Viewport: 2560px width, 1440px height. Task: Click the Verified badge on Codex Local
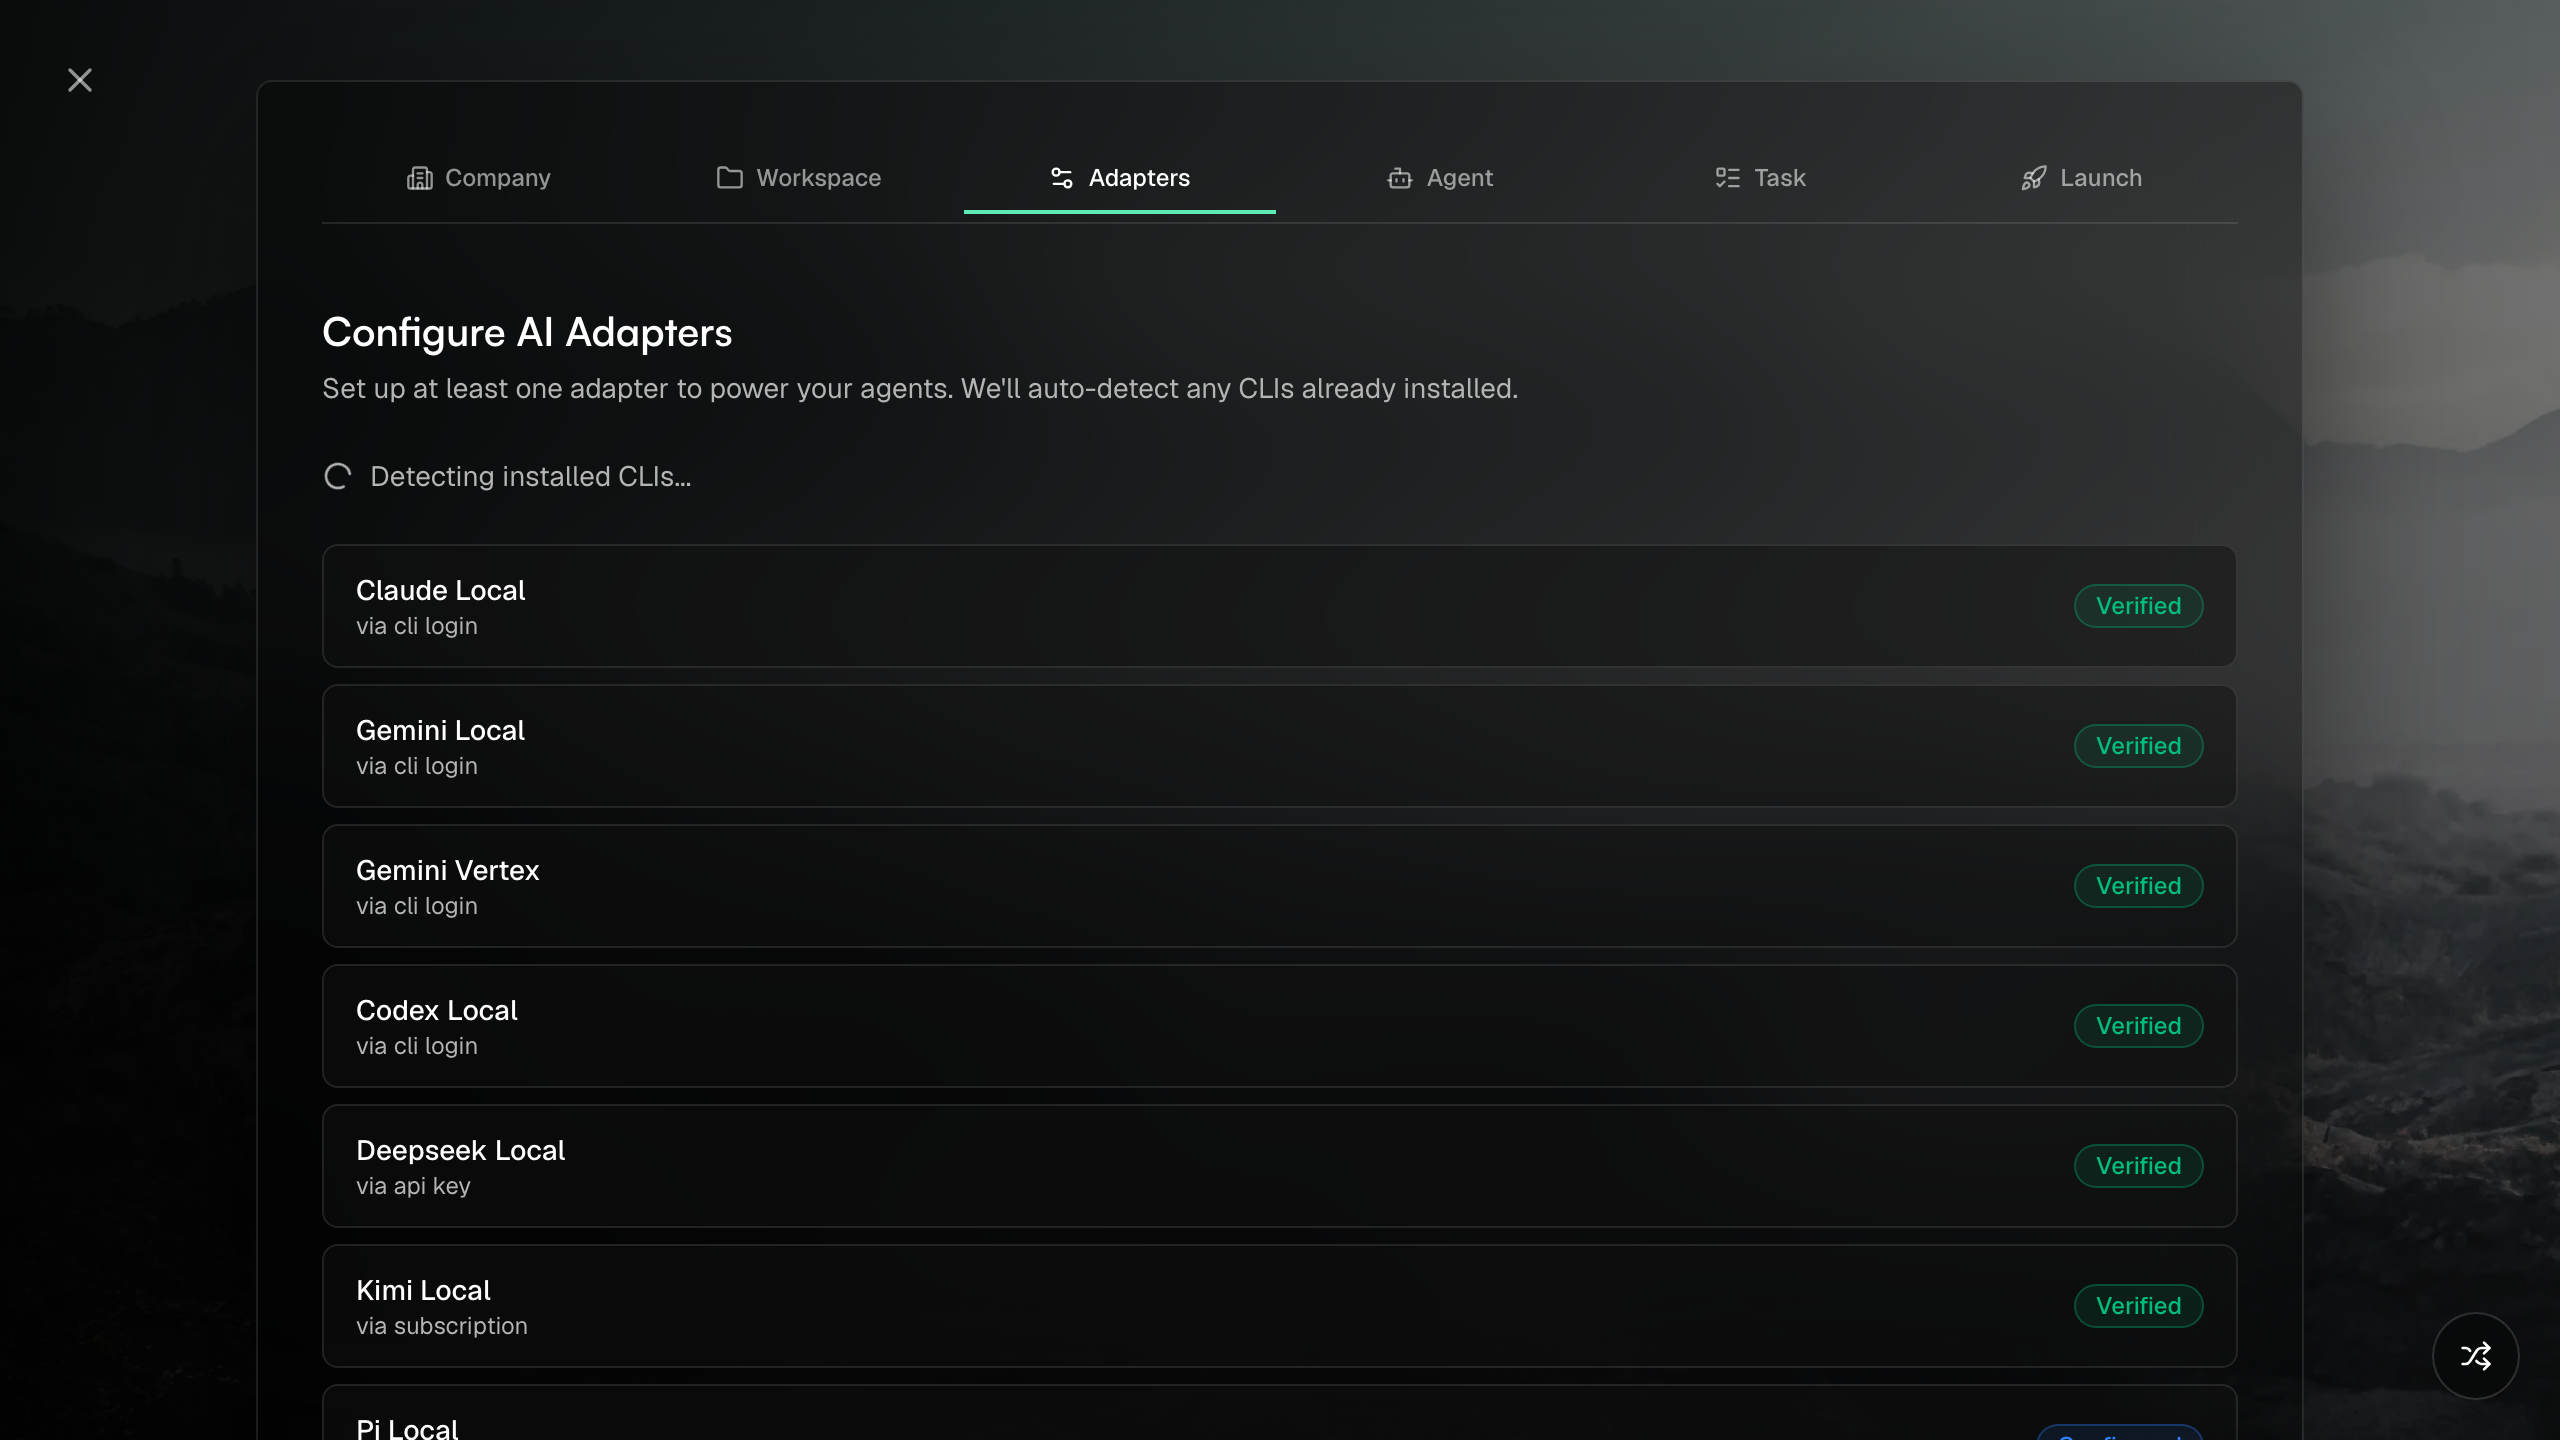coord(2138,1026)
